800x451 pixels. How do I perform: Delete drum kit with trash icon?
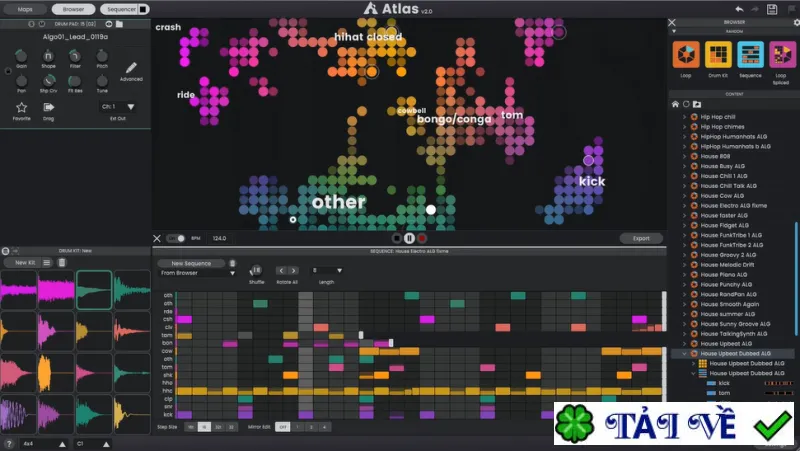[62, 263]
